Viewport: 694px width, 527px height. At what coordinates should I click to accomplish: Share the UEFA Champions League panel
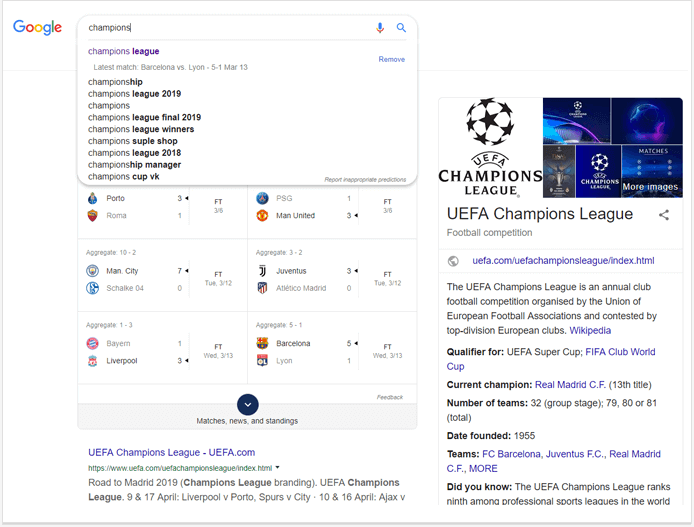click(663, 215)
